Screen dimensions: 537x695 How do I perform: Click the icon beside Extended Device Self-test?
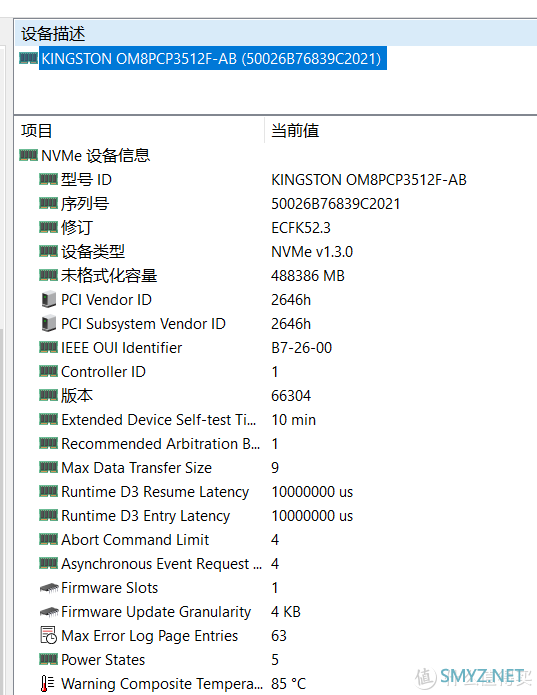tap(48, 419)
